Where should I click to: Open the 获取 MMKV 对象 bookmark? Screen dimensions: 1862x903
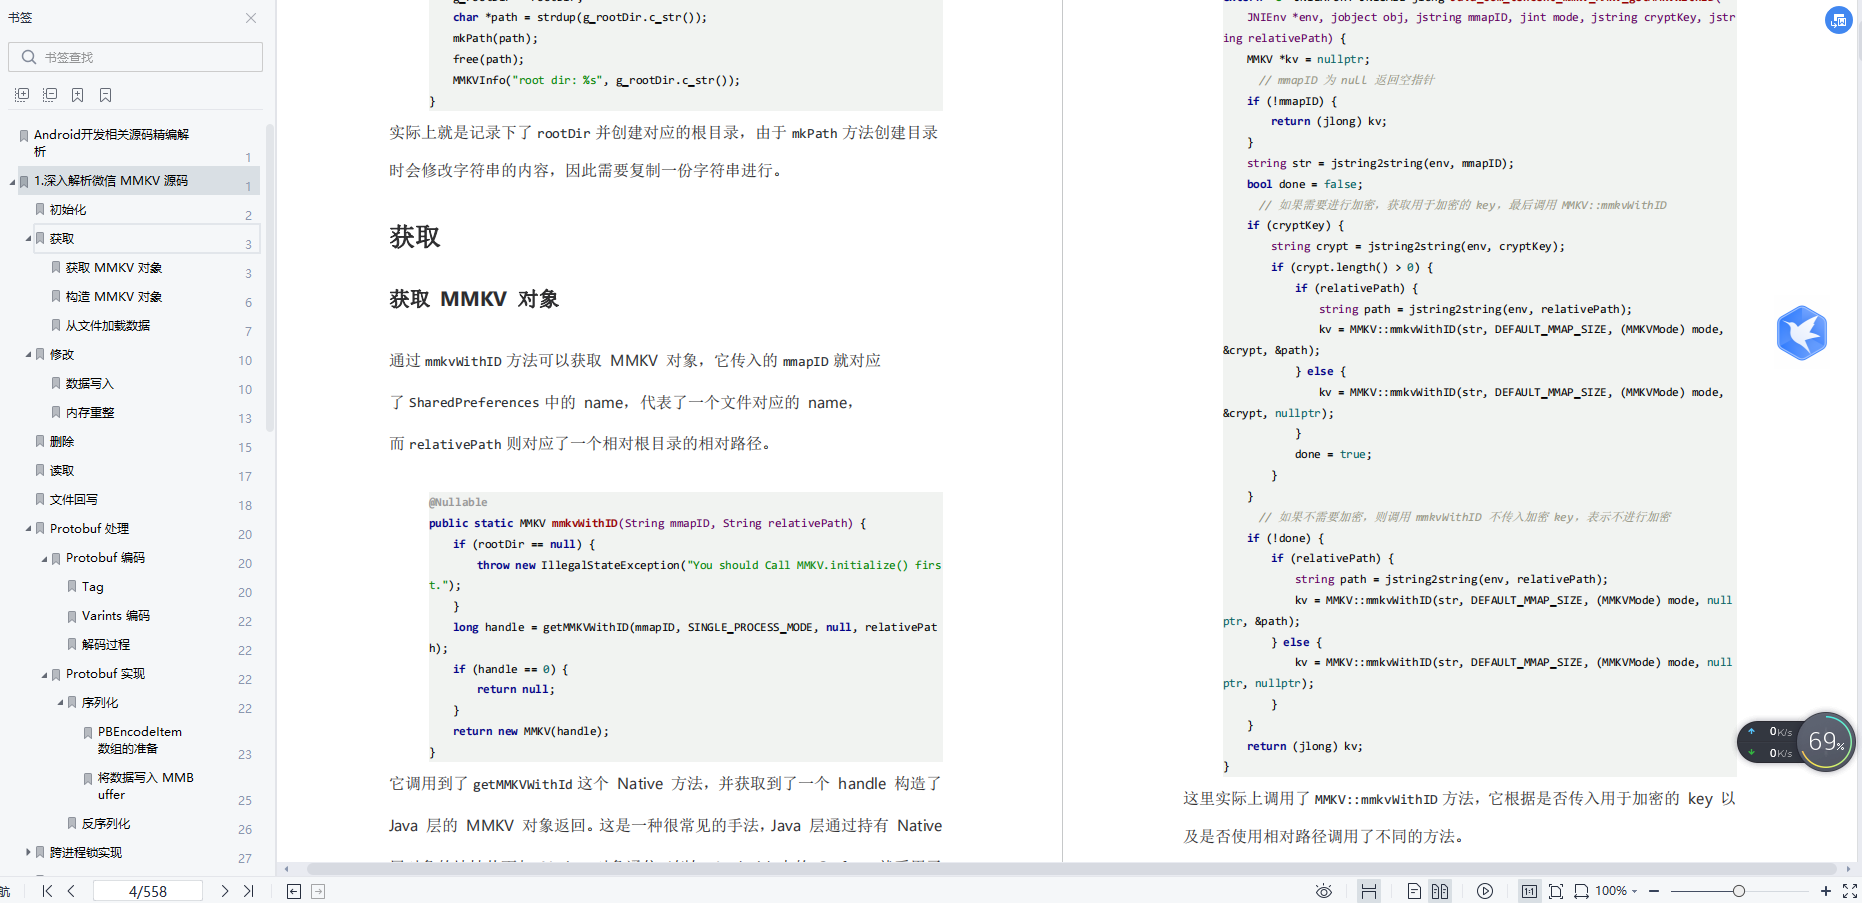pyautogui.click(x=114, y=268)
